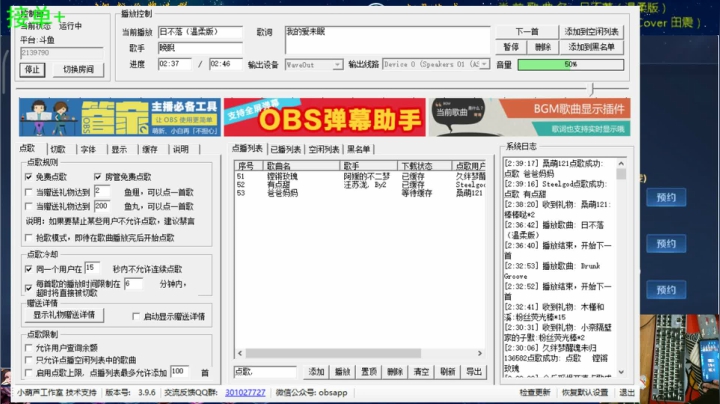The height and width of the screenshot is (404, 720).
Task: Switch to the 字体 tab
Action: click(88, 149)
